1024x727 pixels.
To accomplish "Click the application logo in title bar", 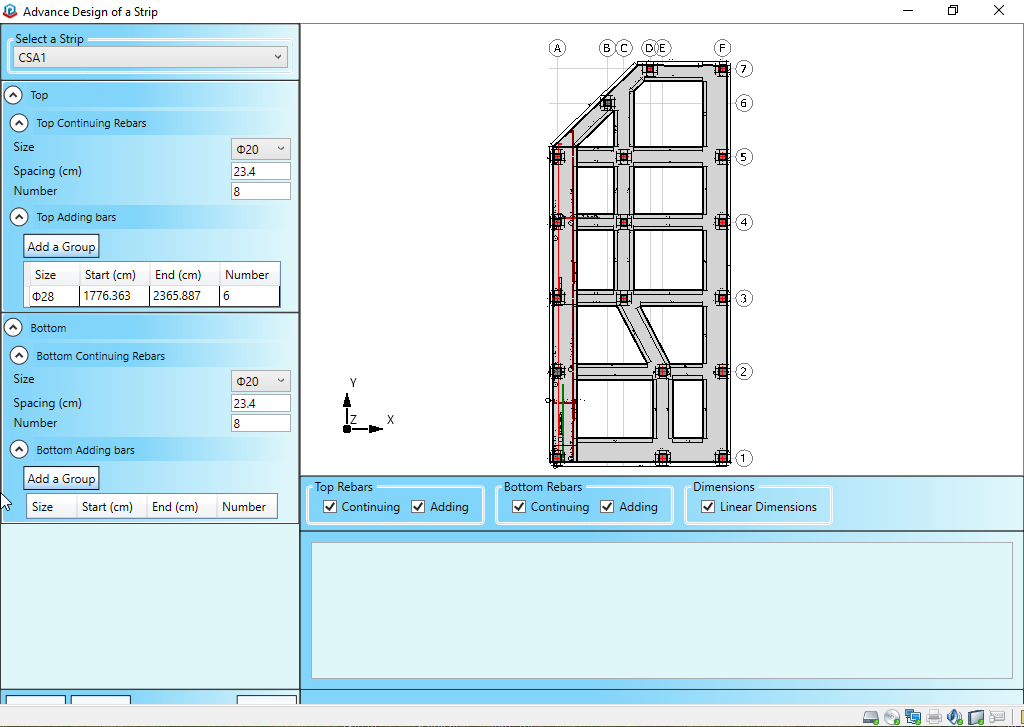I will [10, 11].
